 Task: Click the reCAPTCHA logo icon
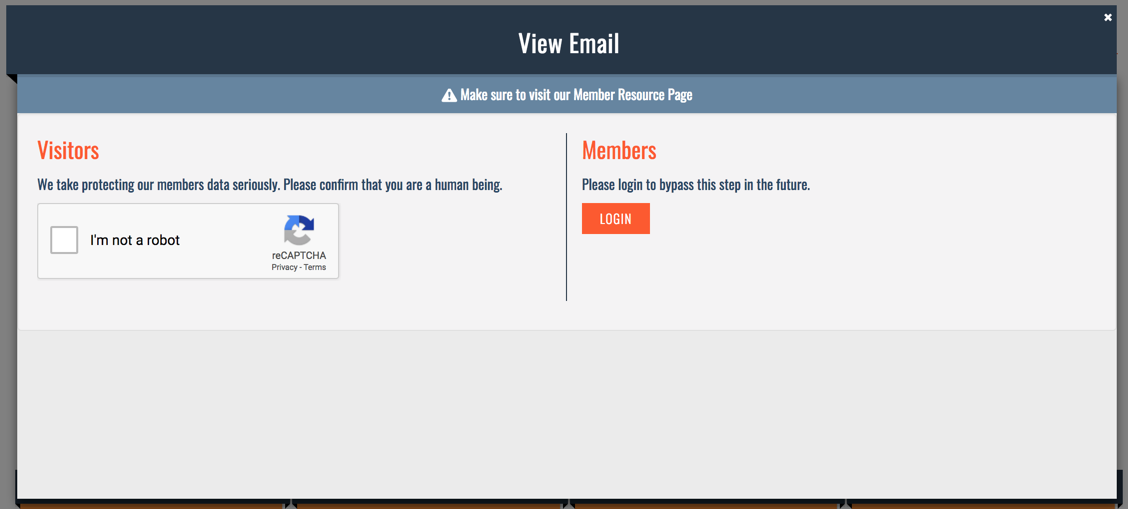(299, 230)
